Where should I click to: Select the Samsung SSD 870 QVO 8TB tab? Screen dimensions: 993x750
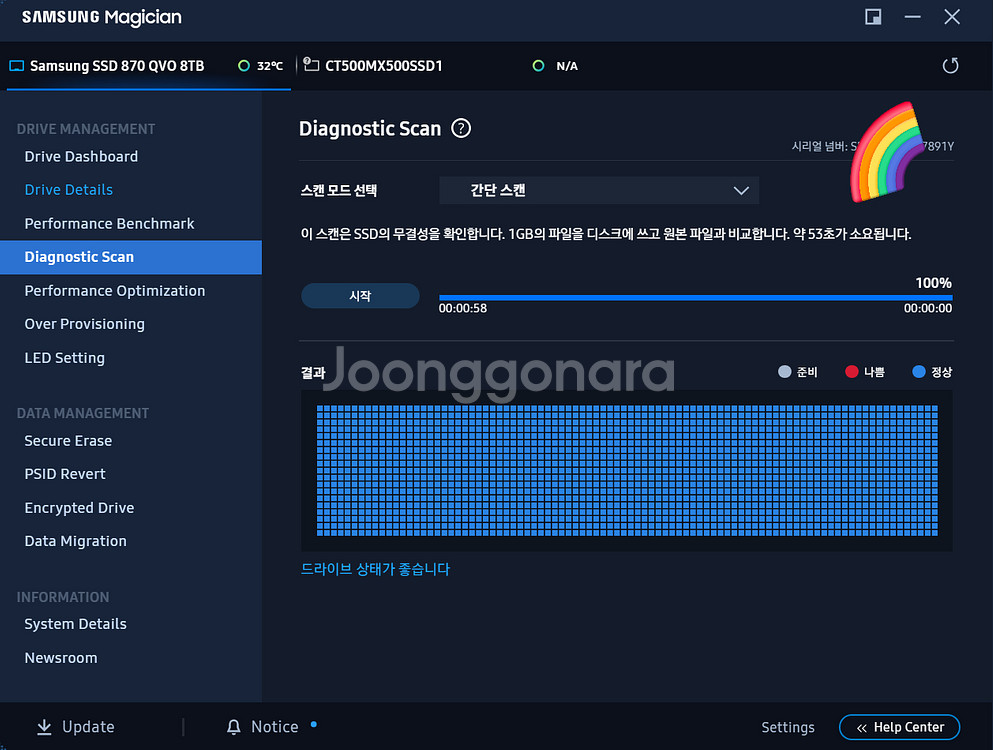[149, 66]
